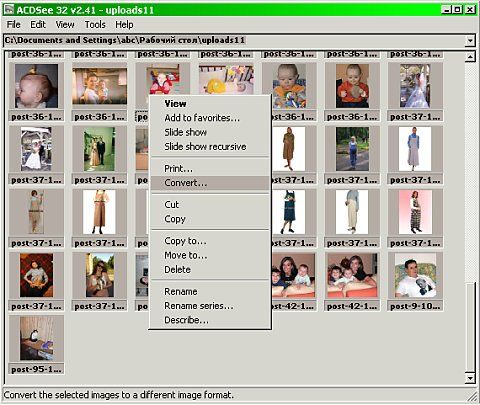The width and height of the screenshot is (480, 405).
Task: Select person in cream trousers thumbnail
Action: point(352,212)
